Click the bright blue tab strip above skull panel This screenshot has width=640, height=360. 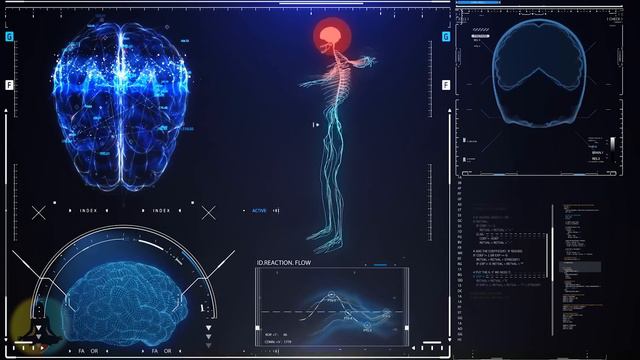[478, 2]
